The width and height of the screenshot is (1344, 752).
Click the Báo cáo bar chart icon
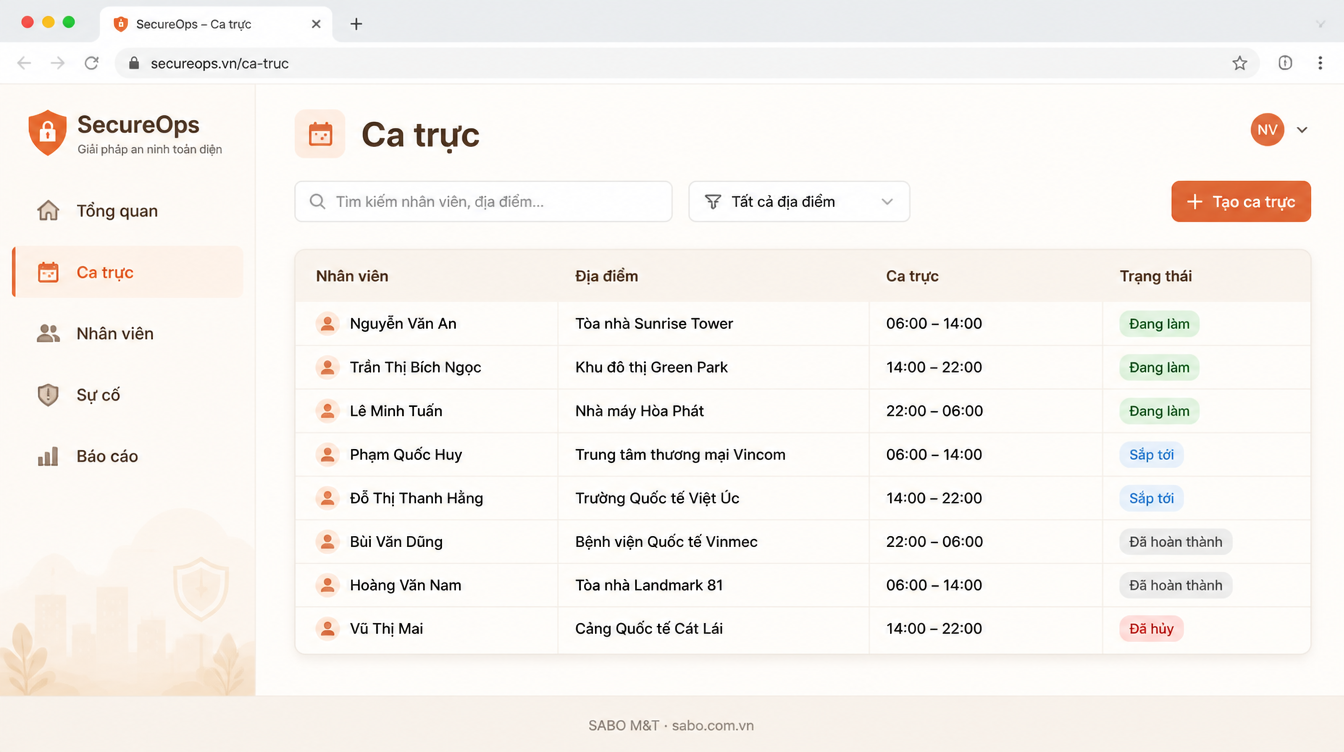48,456
